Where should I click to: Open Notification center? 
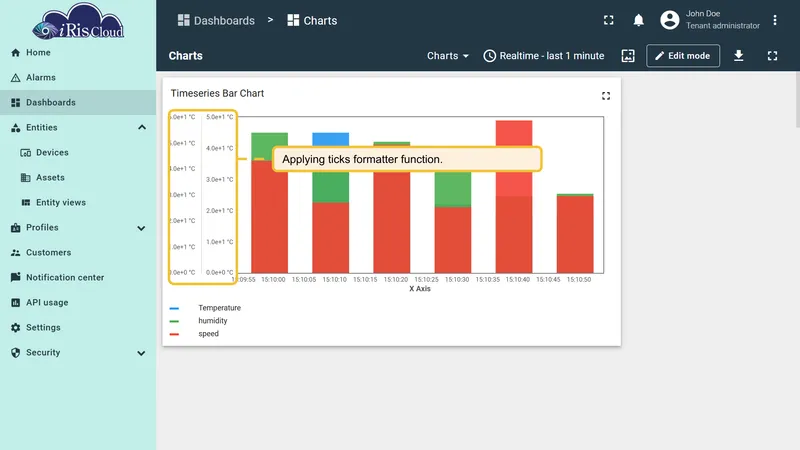click(x=78, y=278)
